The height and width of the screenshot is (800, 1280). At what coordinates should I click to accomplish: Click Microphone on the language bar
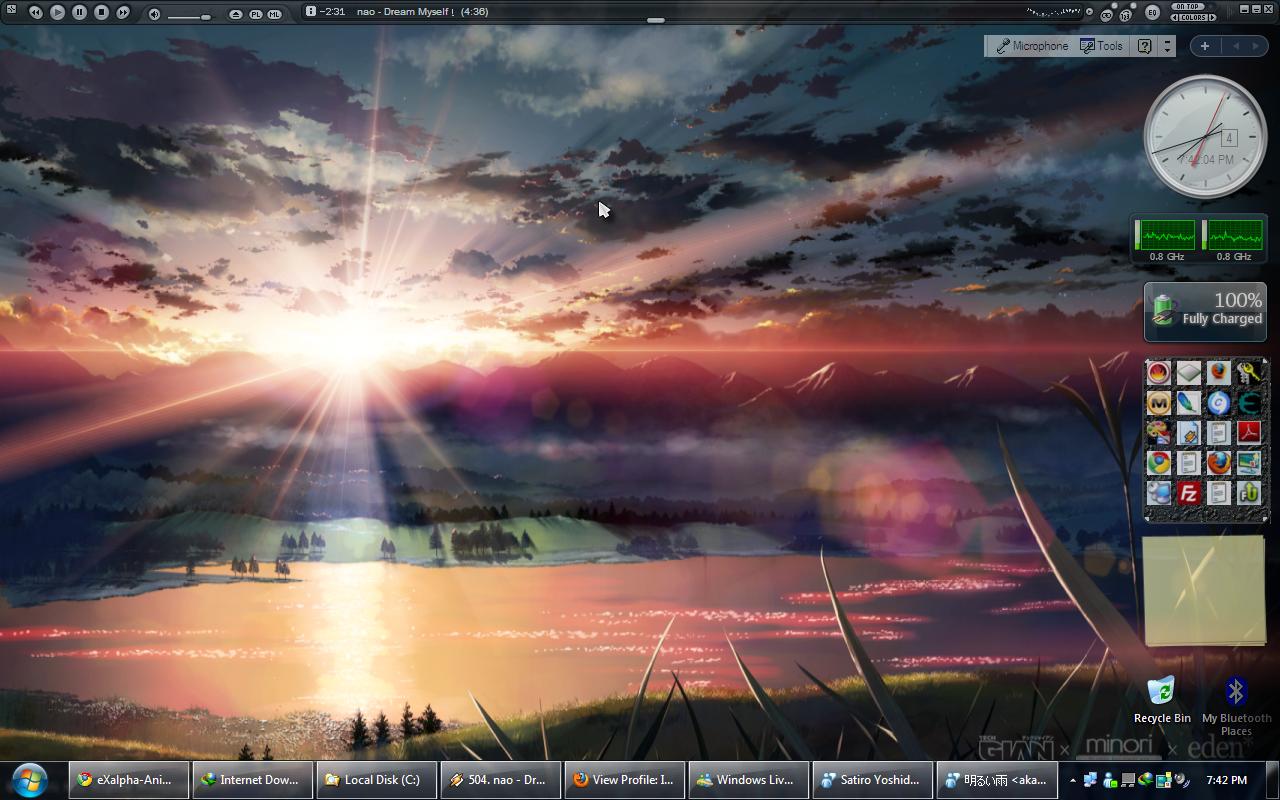pos(1032,46)
